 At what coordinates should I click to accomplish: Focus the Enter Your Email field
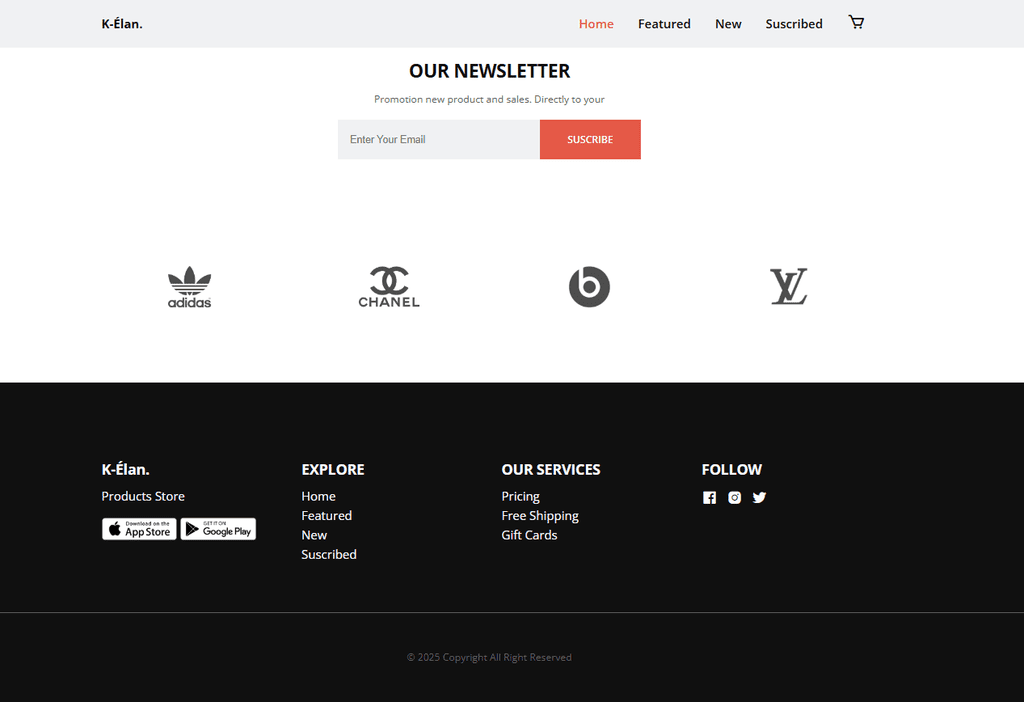(439, 139)
